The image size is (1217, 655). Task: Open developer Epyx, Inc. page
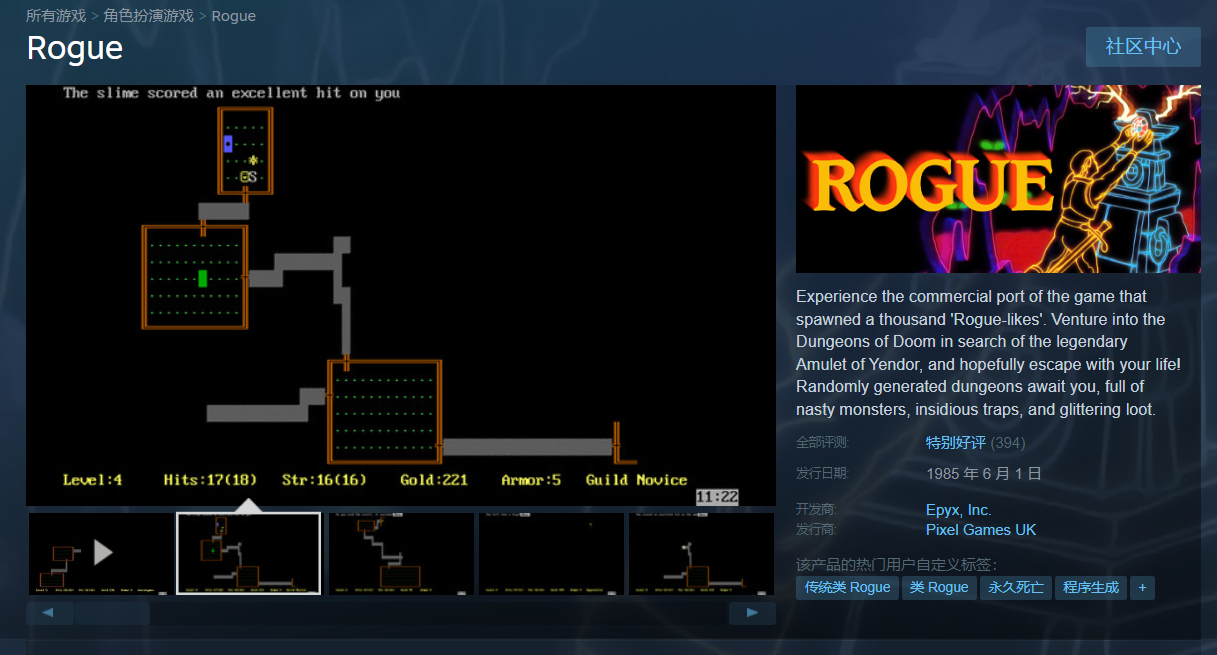[x=958, y=510]
